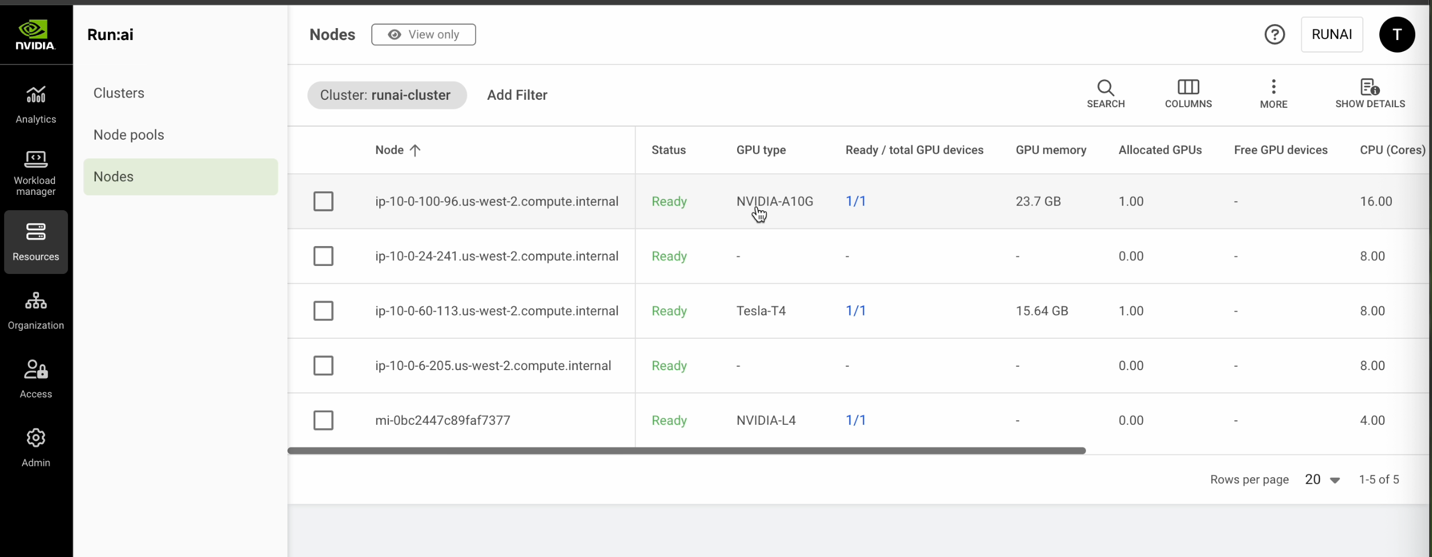Screen dimensions: 1432x557
Task: Click the horizontal table scrollbar
Action: pos(686,451)
